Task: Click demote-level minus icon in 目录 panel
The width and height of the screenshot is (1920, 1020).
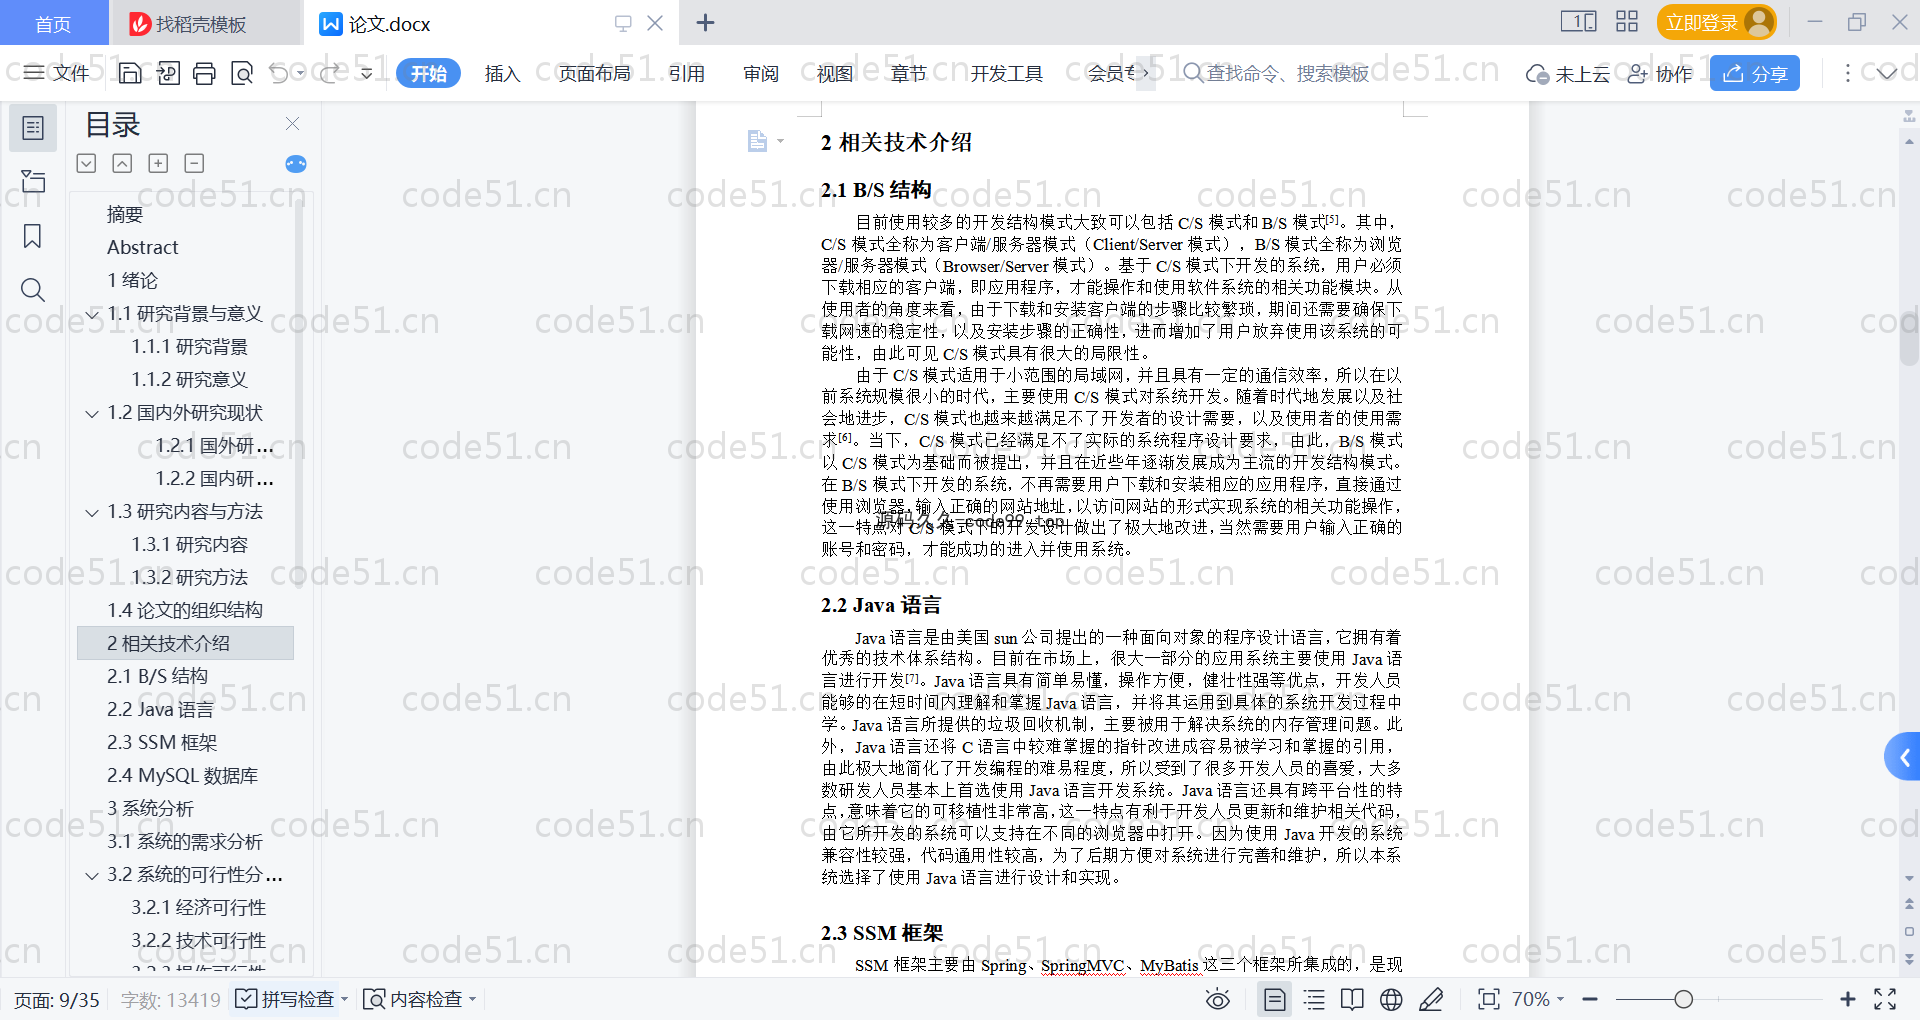Action: point(194,163)
